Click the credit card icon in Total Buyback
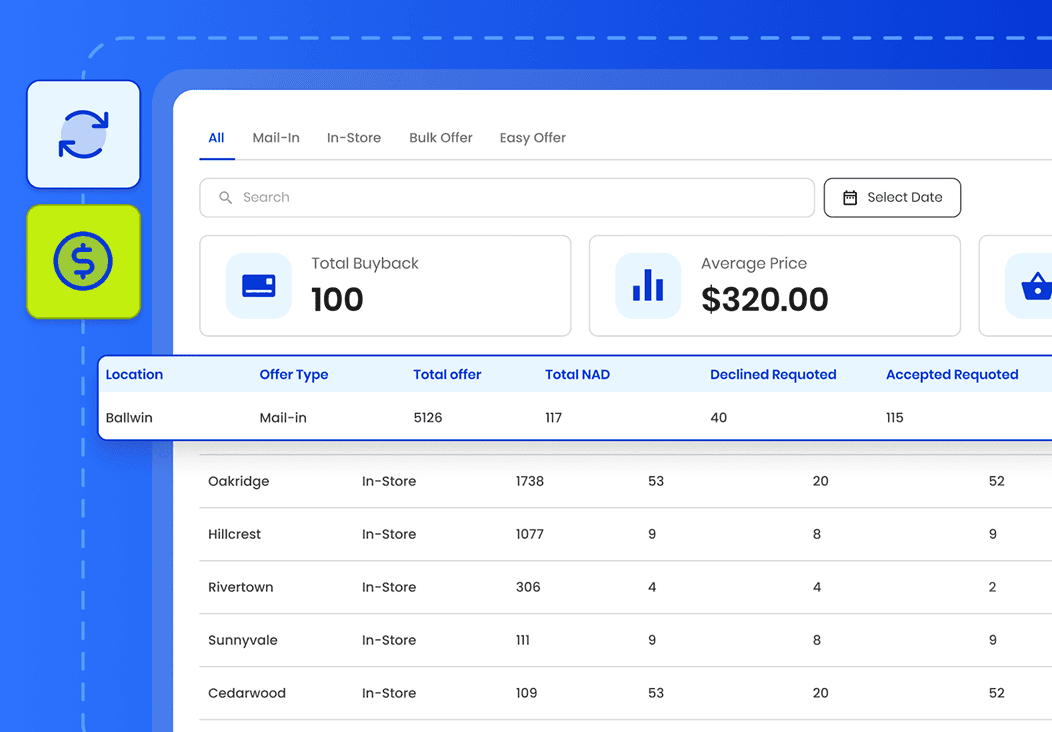The height and width of the screenshot is (732, 1052). click(259, 286)
